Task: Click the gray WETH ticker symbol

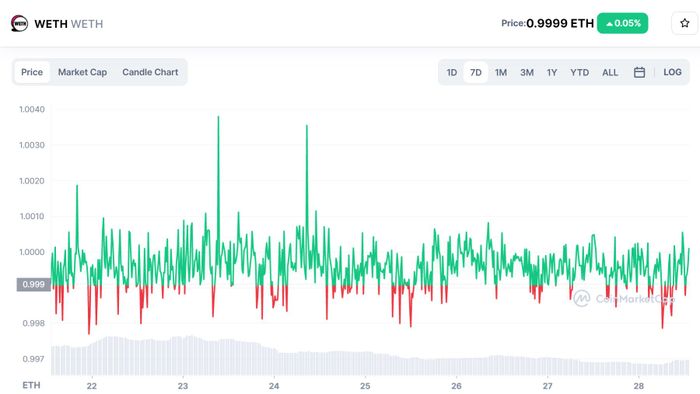Action: [x=87, y=24]
